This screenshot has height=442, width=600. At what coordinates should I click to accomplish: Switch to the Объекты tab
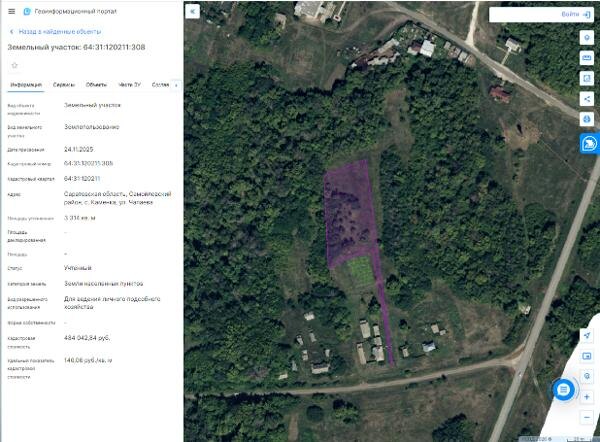96,85
